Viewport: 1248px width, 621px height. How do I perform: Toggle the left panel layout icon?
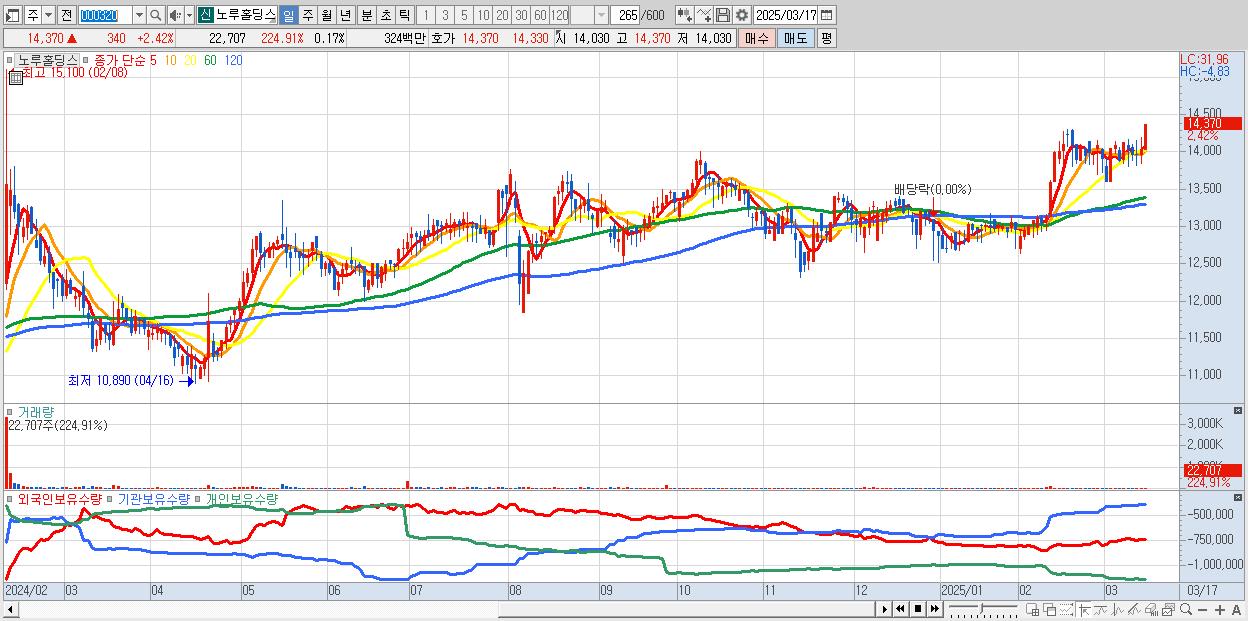pyautogui.click(x=13, y=15)
